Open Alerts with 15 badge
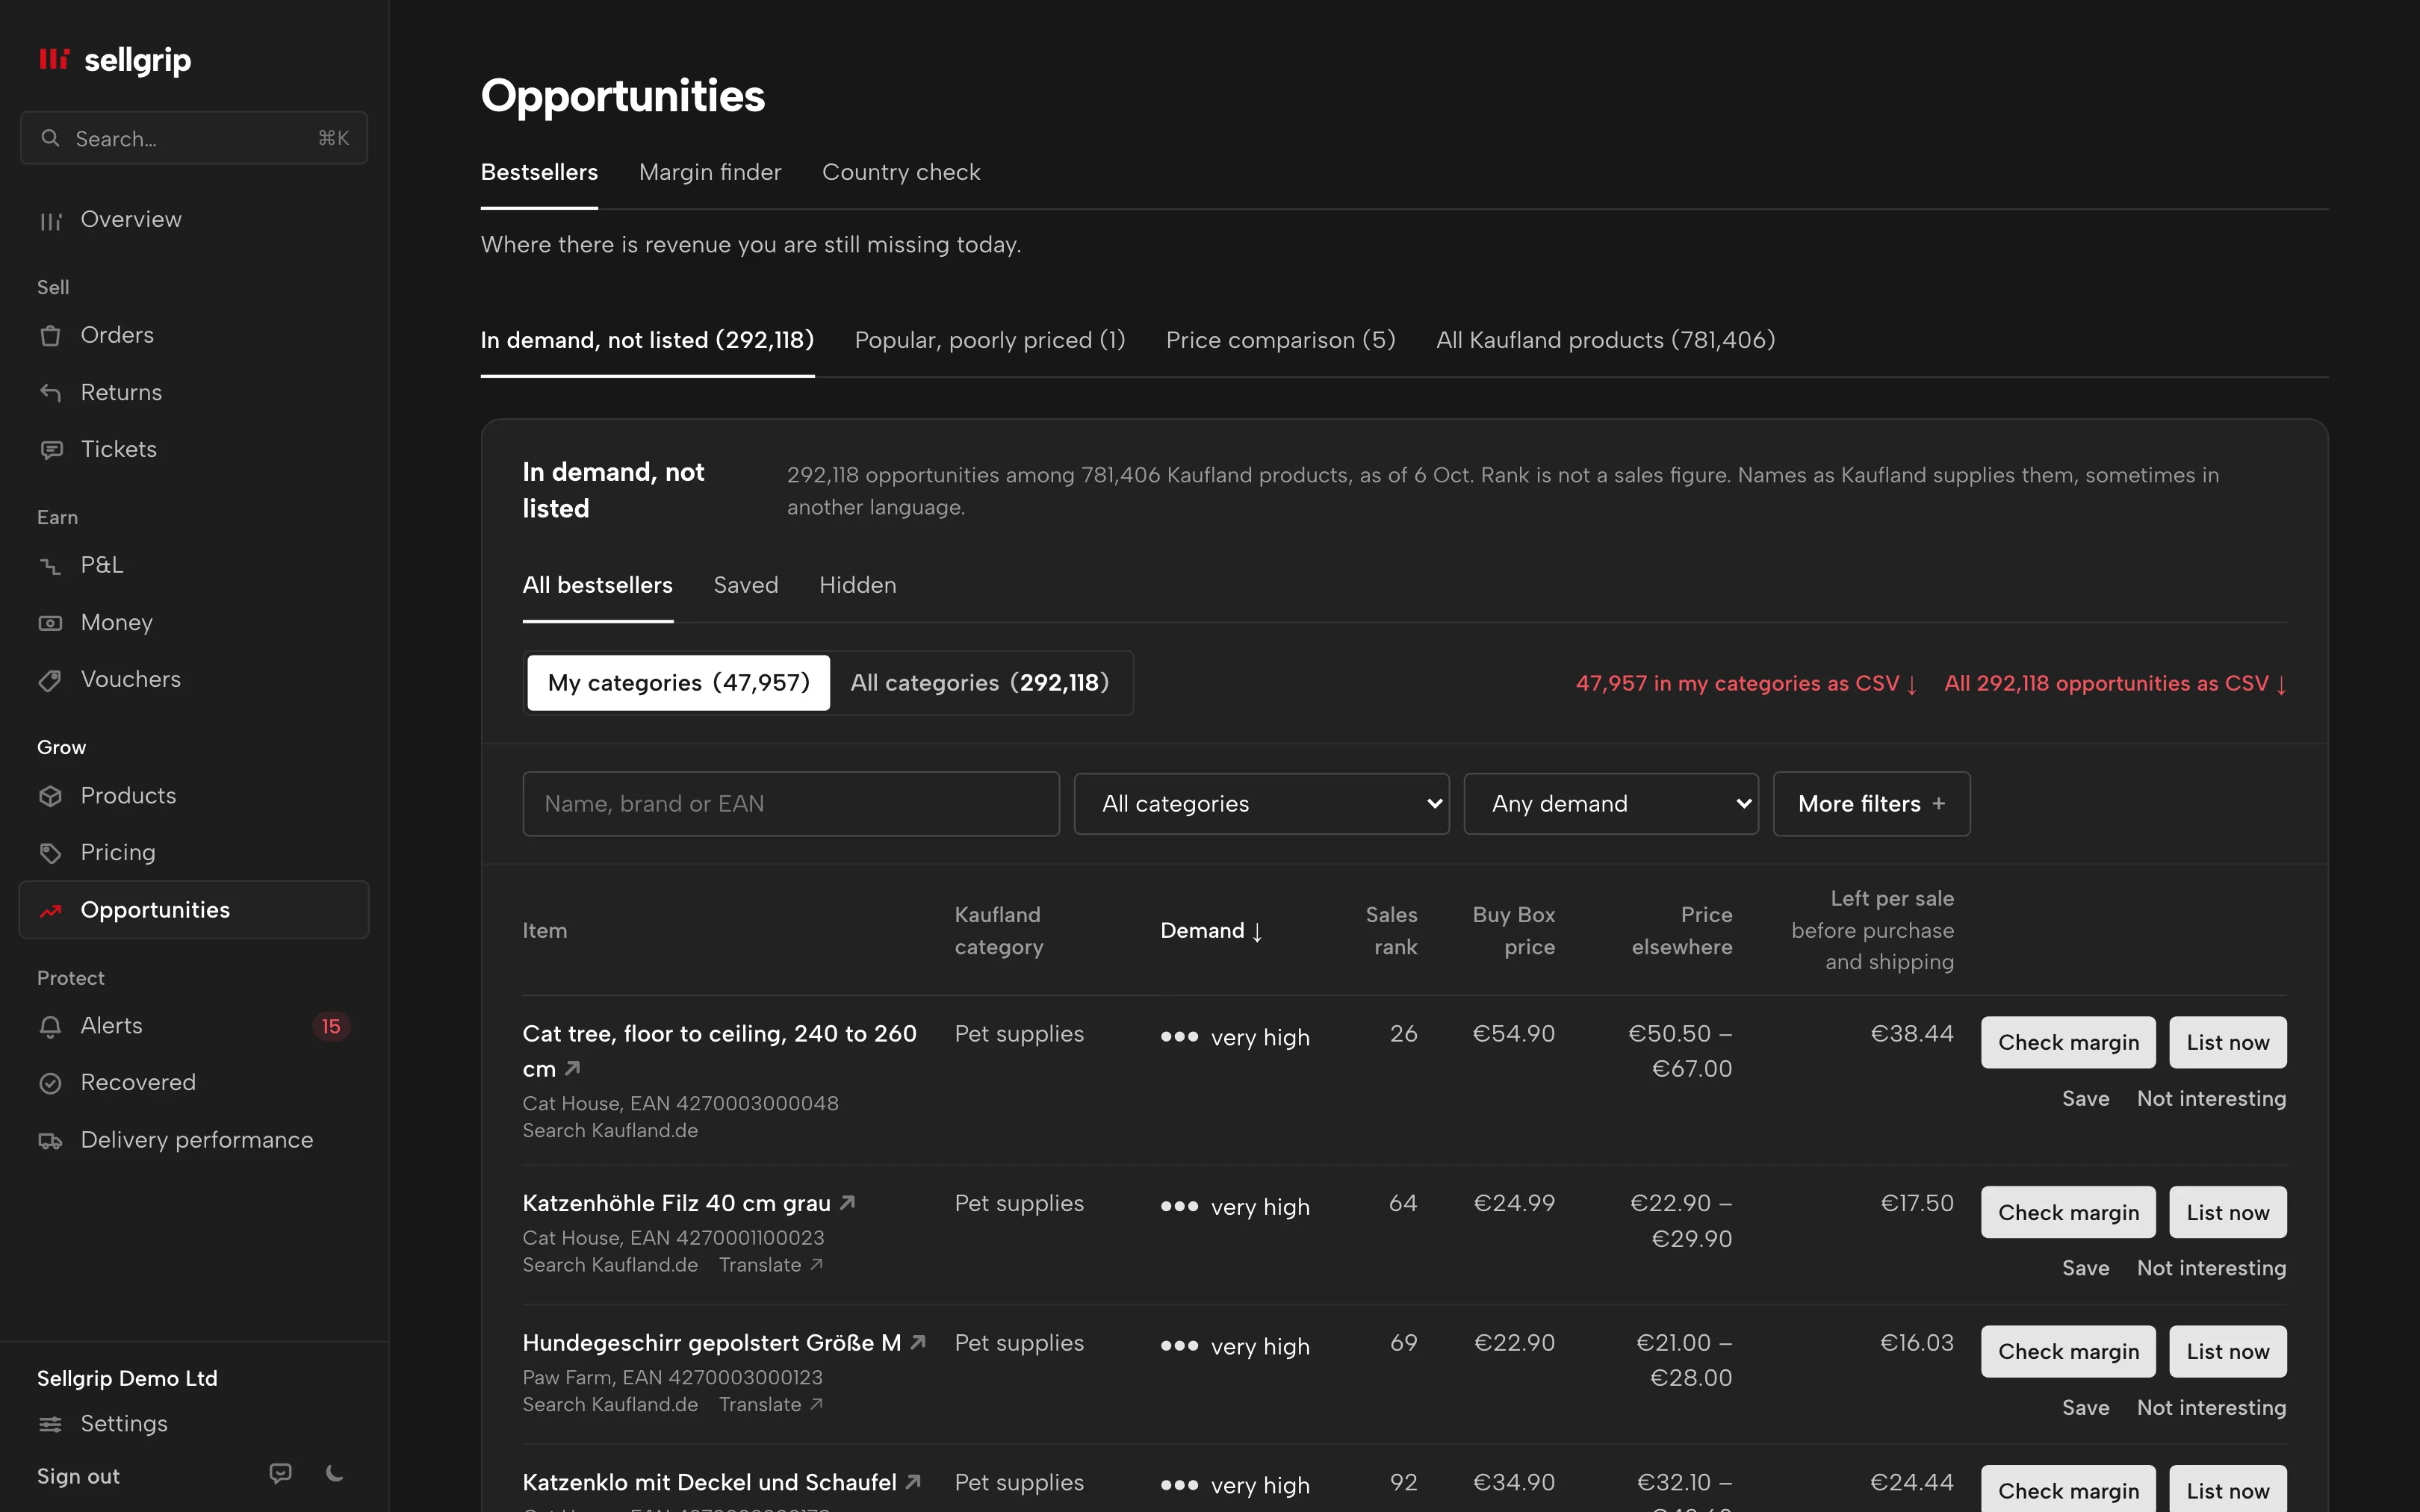 (x=194, y=1026)
